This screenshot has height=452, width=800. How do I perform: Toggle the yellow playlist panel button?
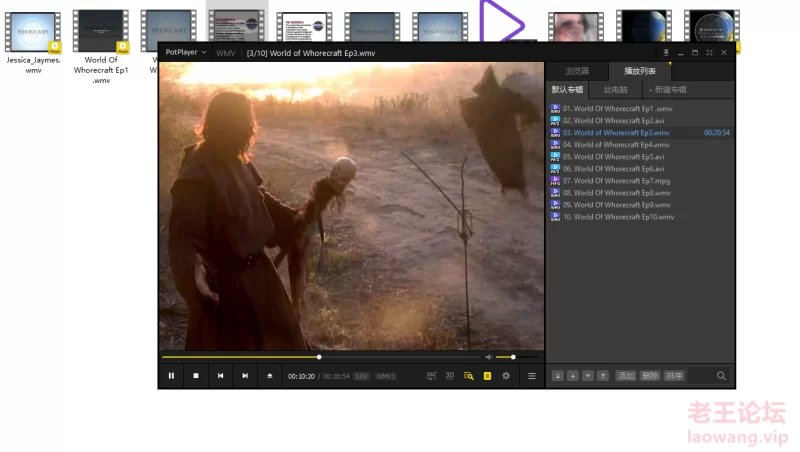[487, 376]
